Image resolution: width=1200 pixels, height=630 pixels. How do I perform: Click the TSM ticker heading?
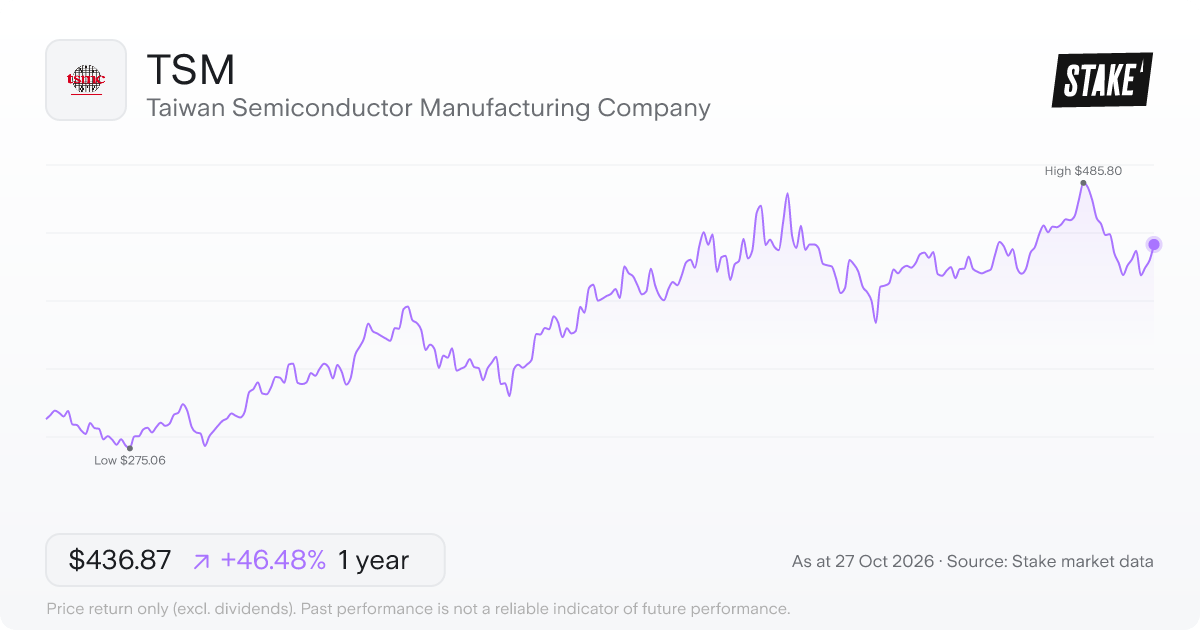coord(191,69)
